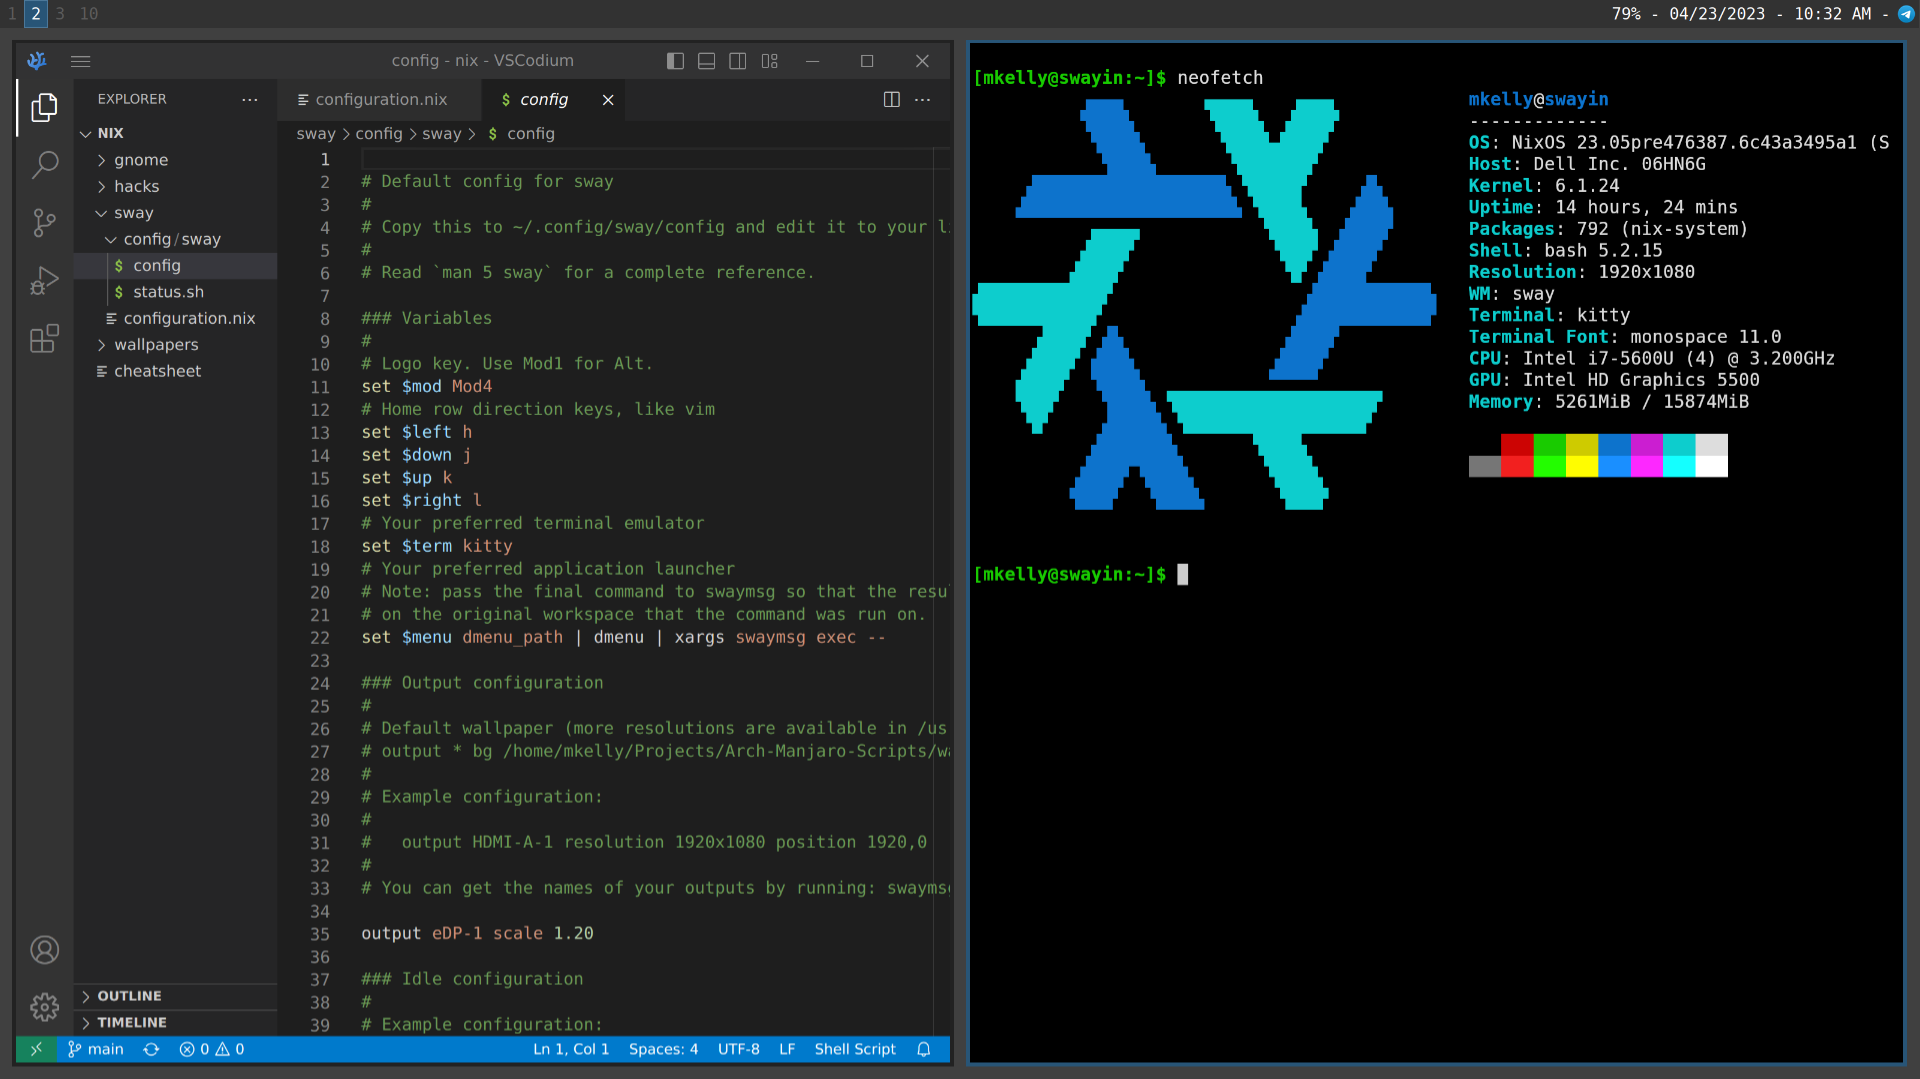Click the red color block in neofetch

(x=1517, y=455)
